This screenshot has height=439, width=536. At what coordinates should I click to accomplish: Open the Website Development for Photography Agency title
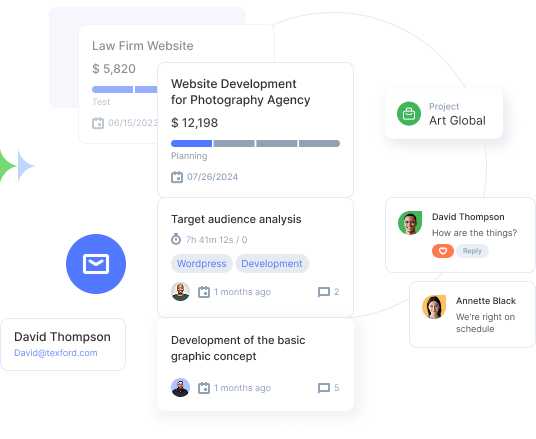point(240,92)
